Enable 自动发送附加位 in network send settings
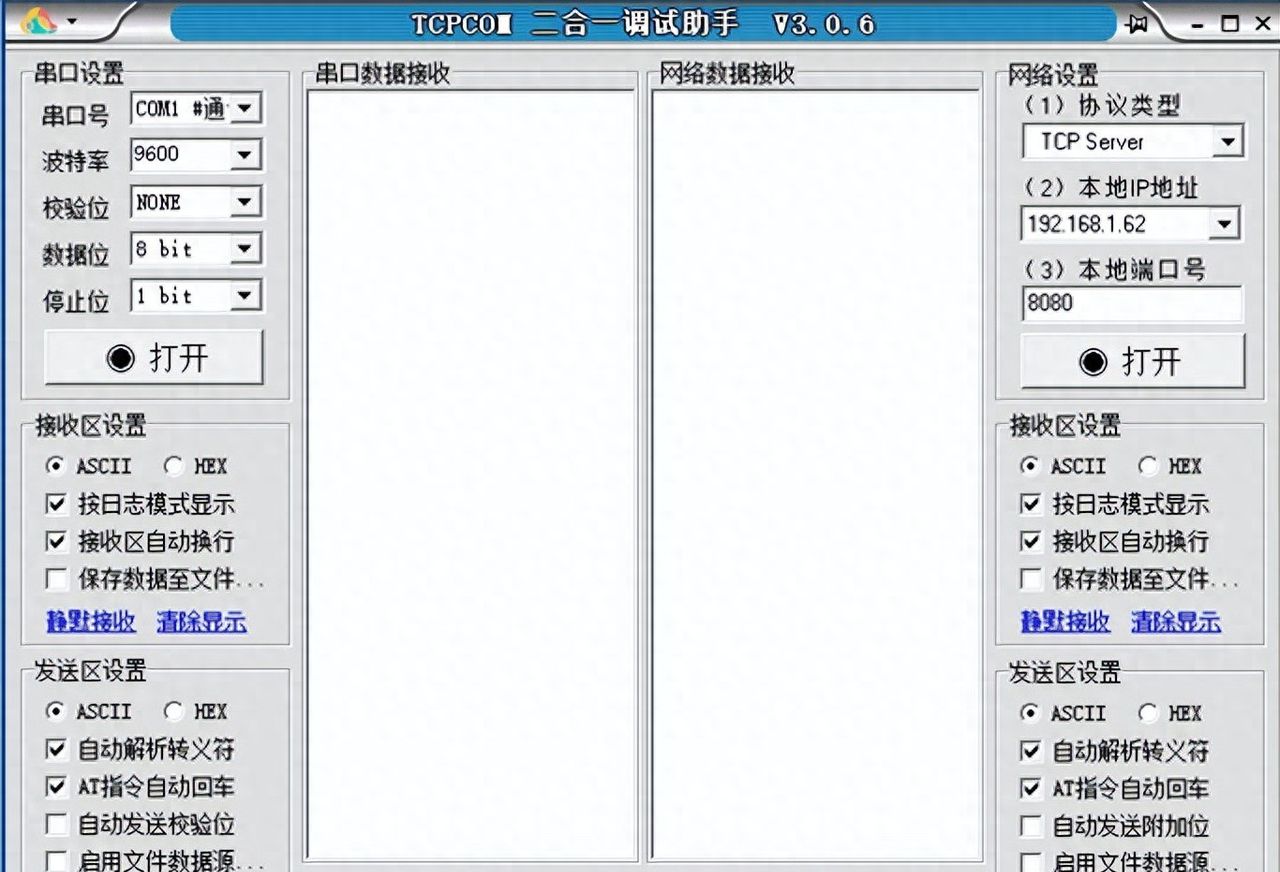The image size is (1280, 872). pos(1031,826)
